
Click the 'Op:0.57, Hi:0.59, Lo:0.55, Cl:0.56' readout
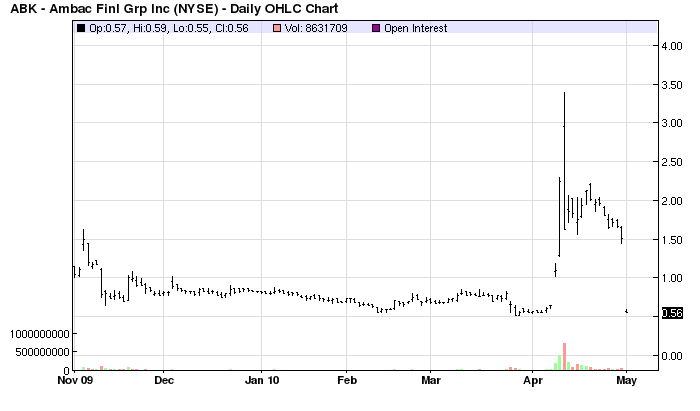point(169,28)
